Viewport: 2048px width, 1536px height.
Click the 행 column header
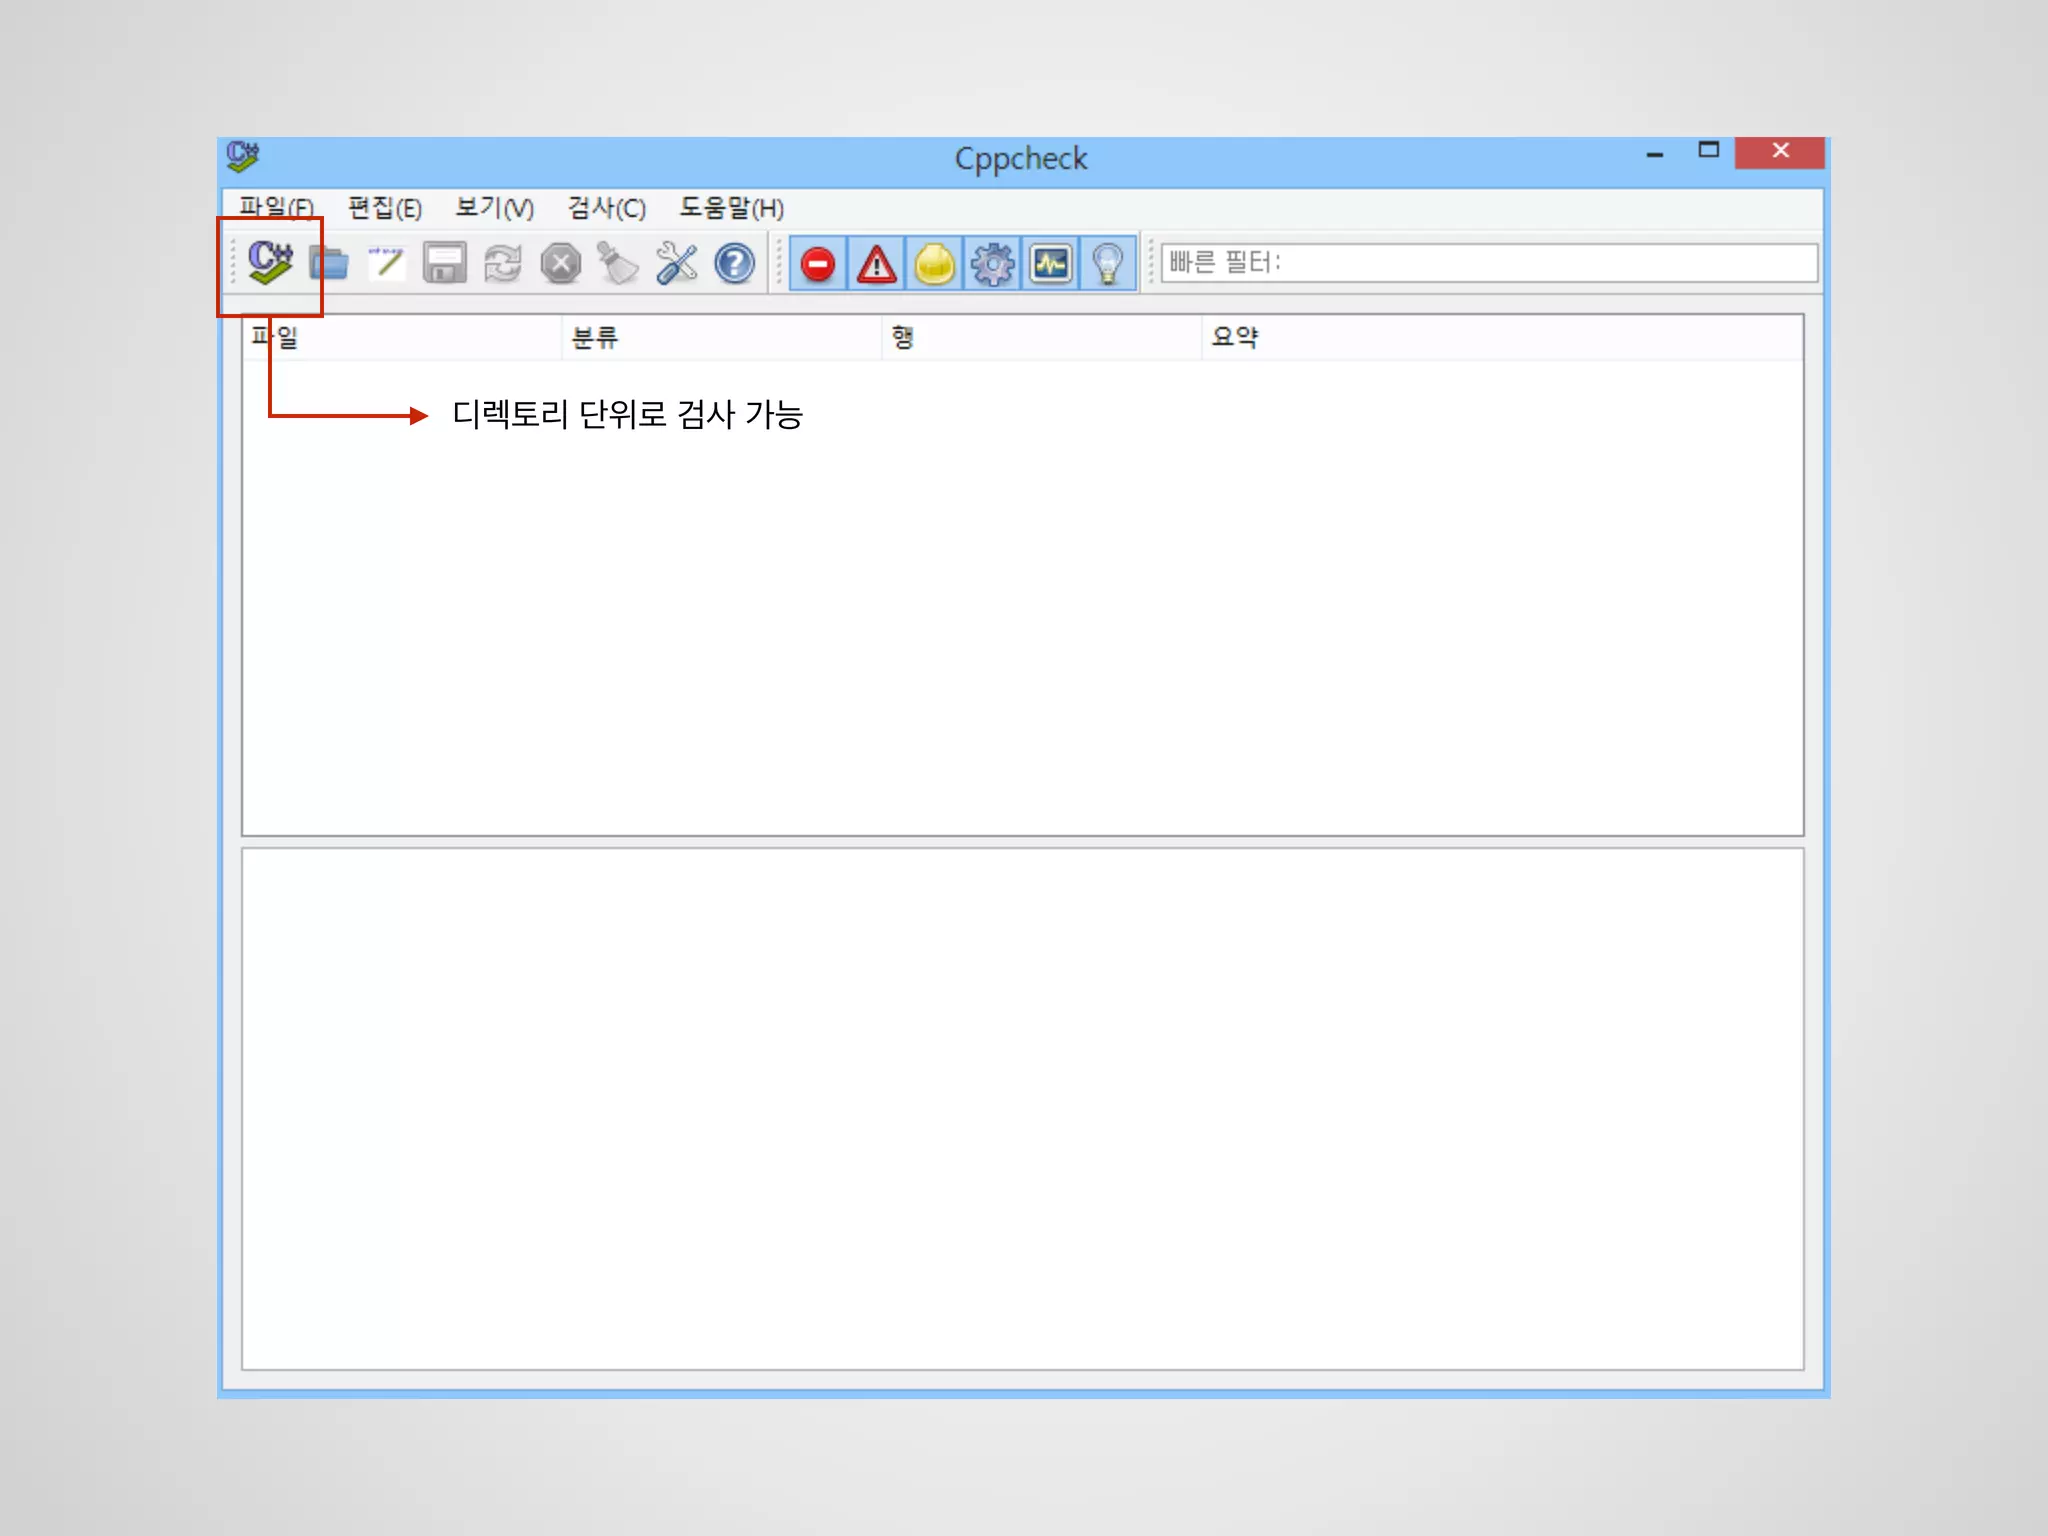pos(1041,337)
